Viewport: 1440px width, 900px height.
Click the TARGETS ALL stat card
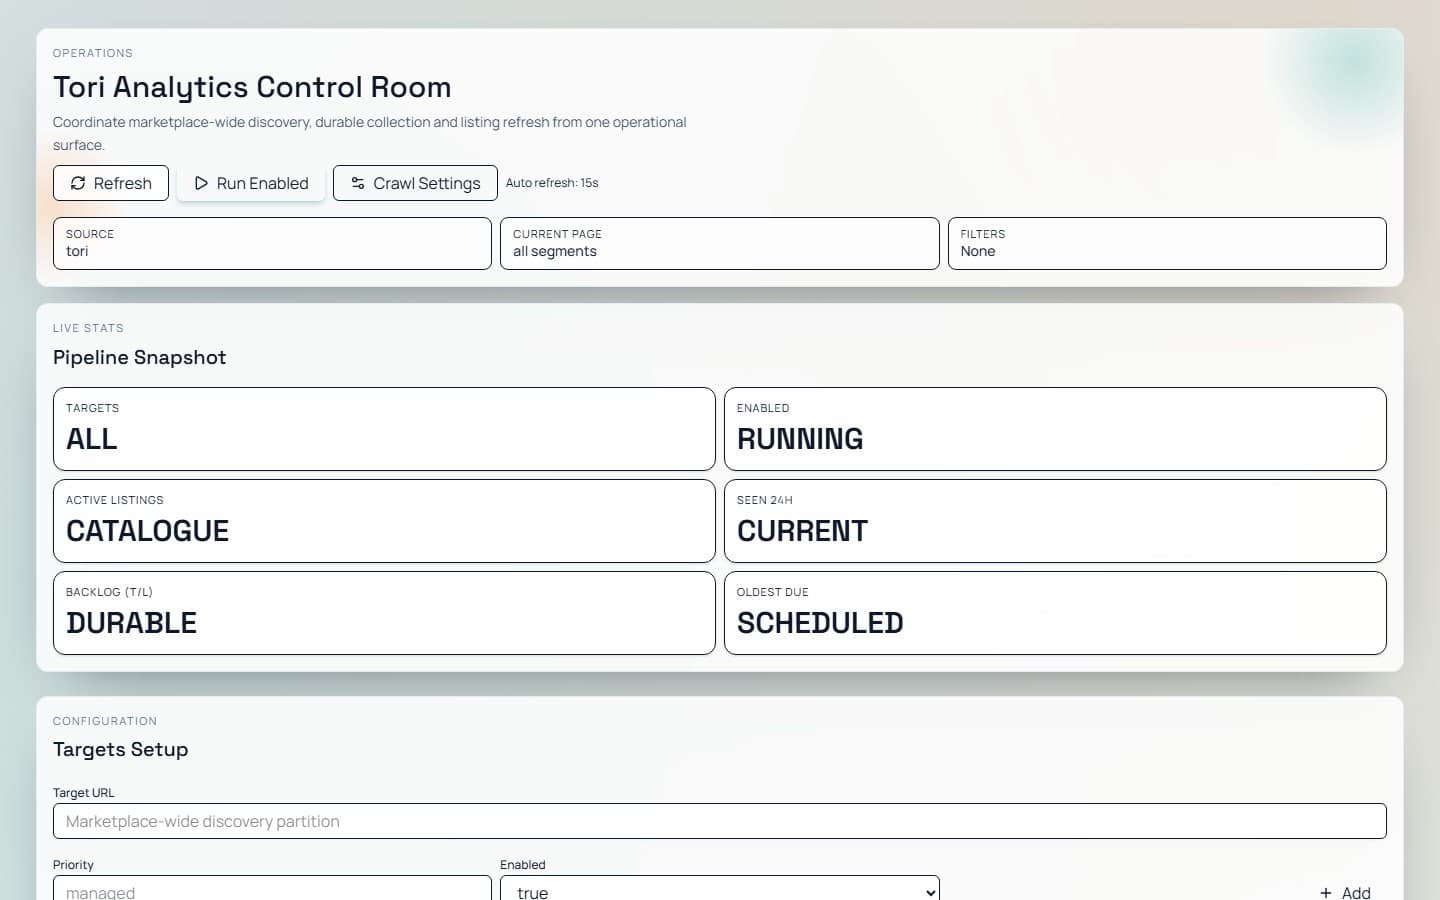click(384, 429)
